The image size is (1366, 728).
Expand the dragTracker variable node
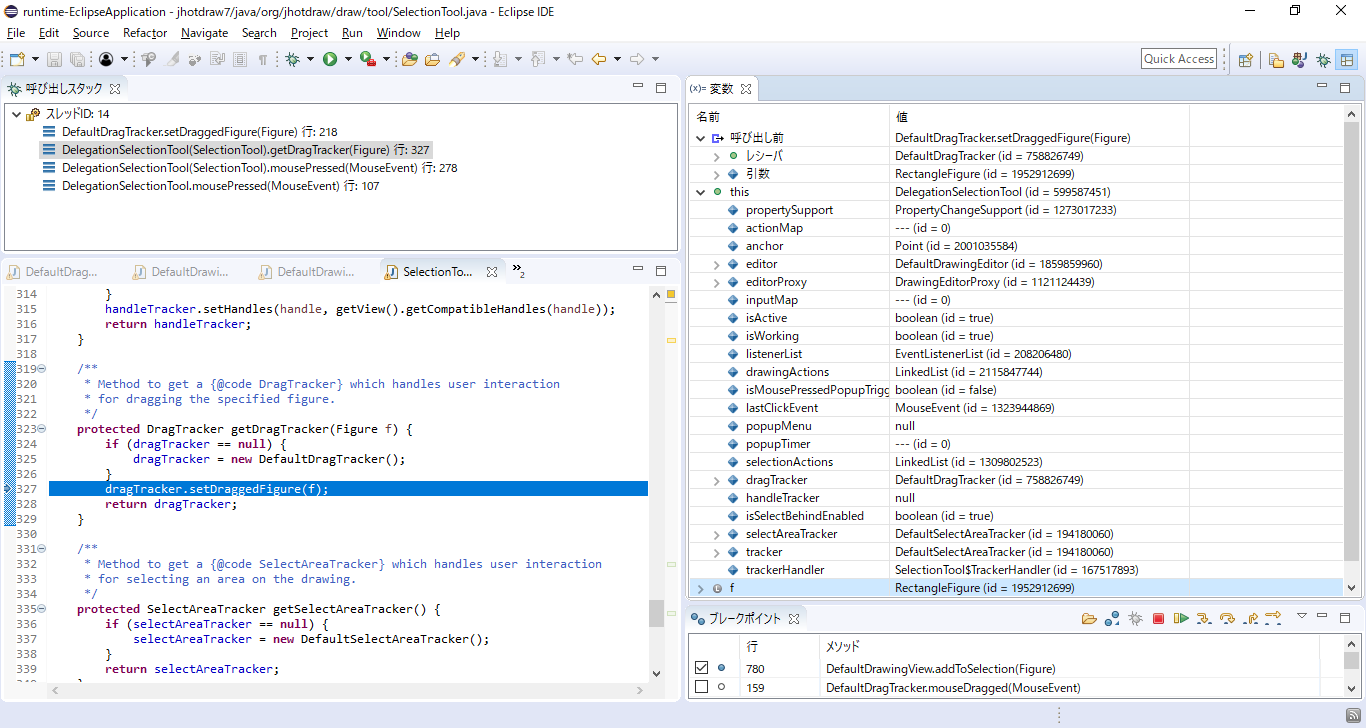click(x=716, y=480)
